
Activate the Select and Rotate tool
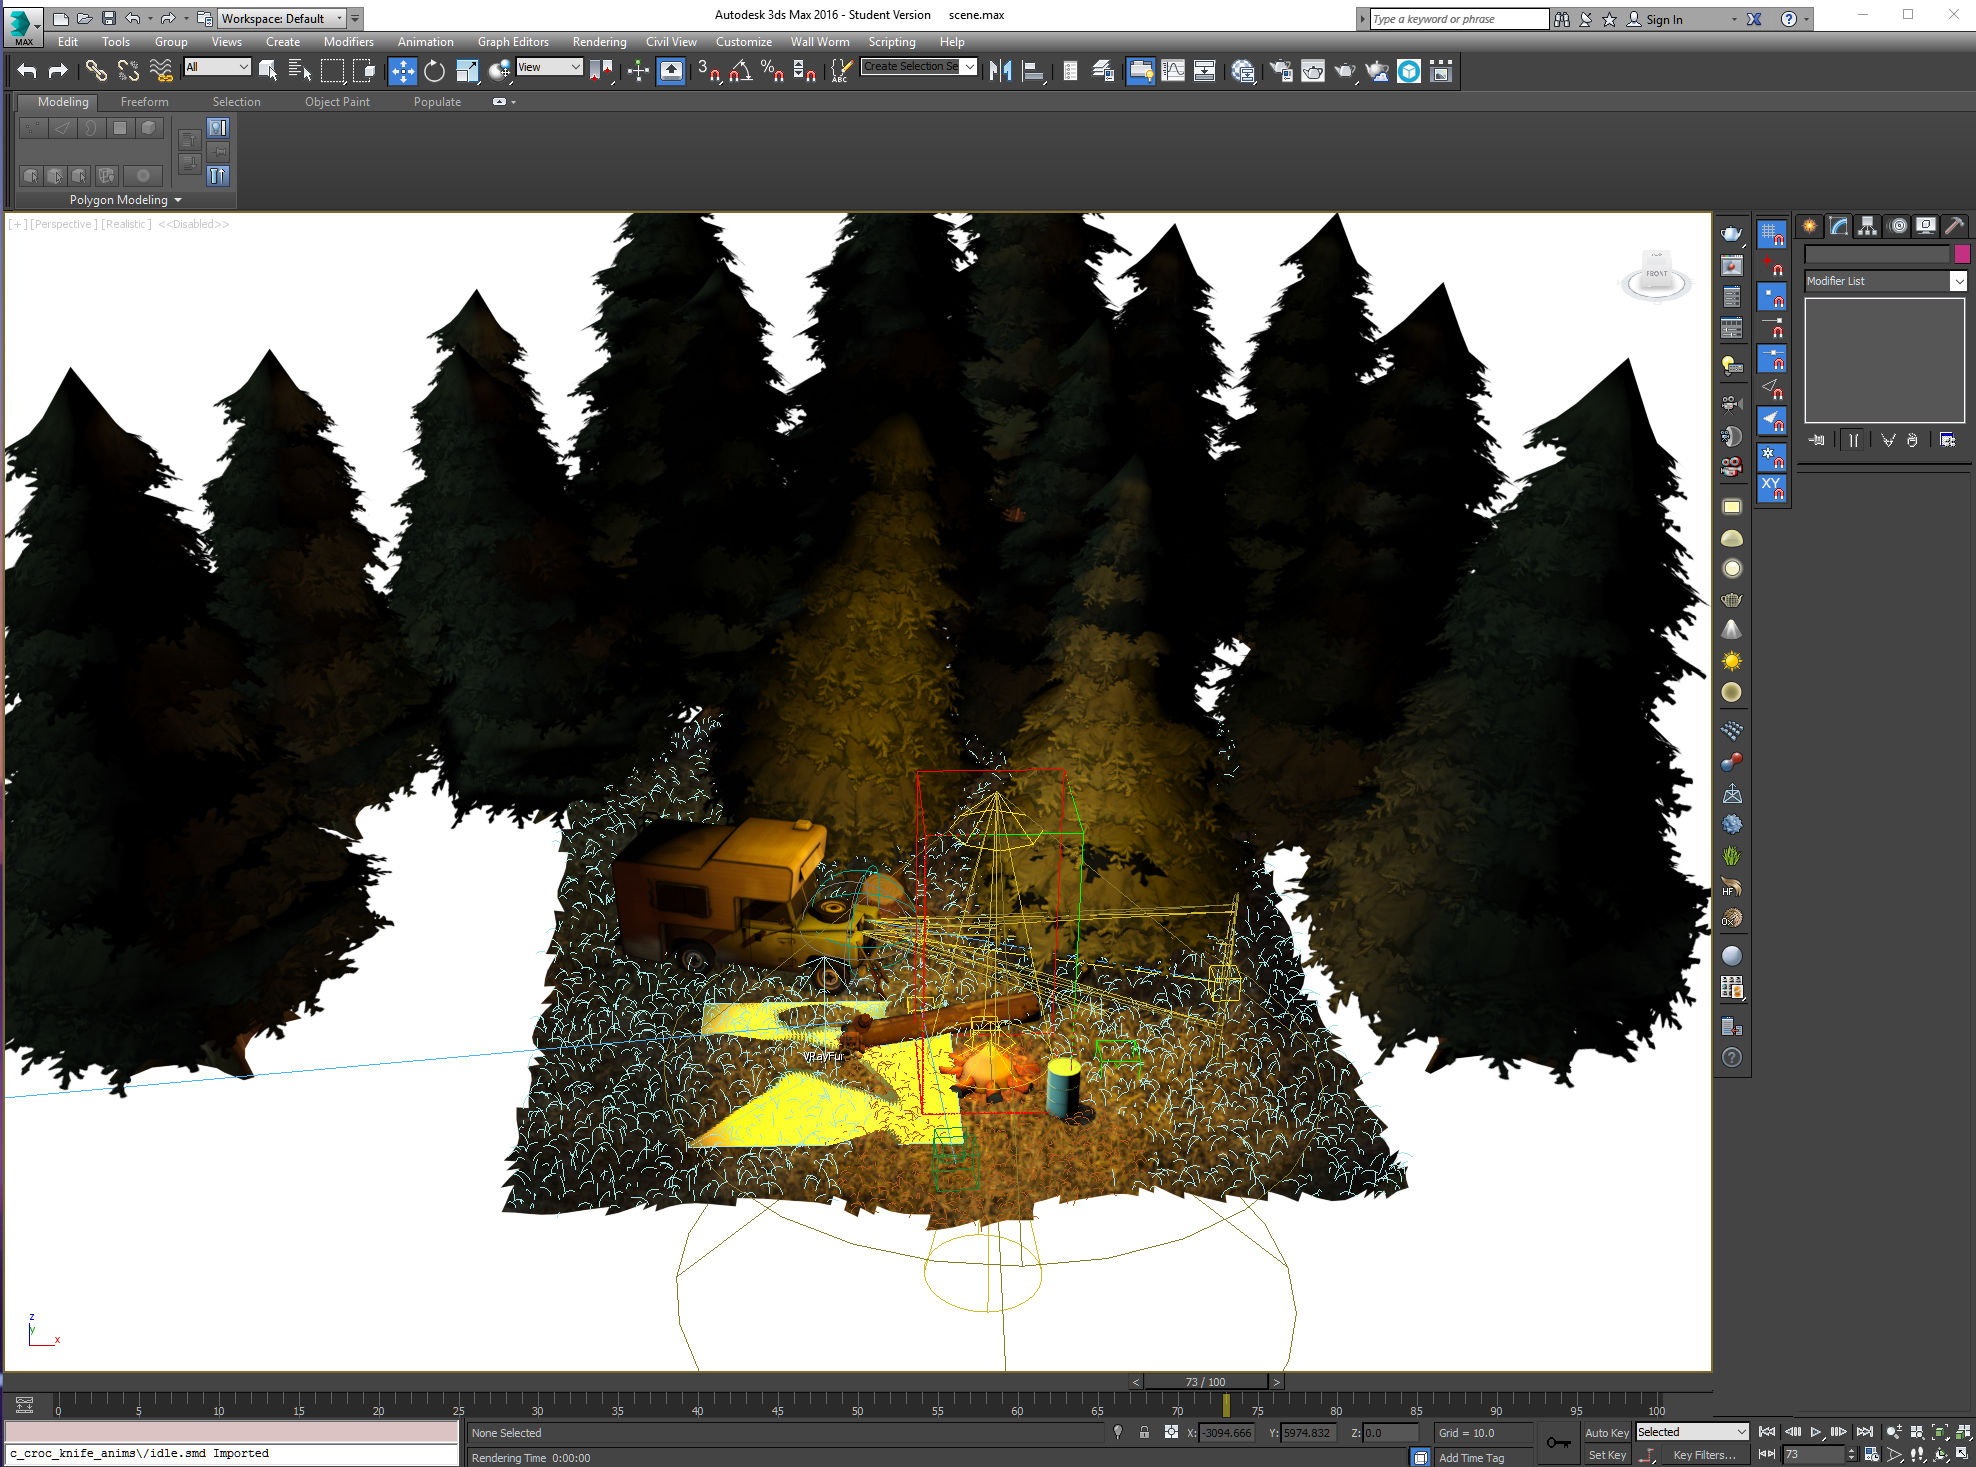pos(435,70)
